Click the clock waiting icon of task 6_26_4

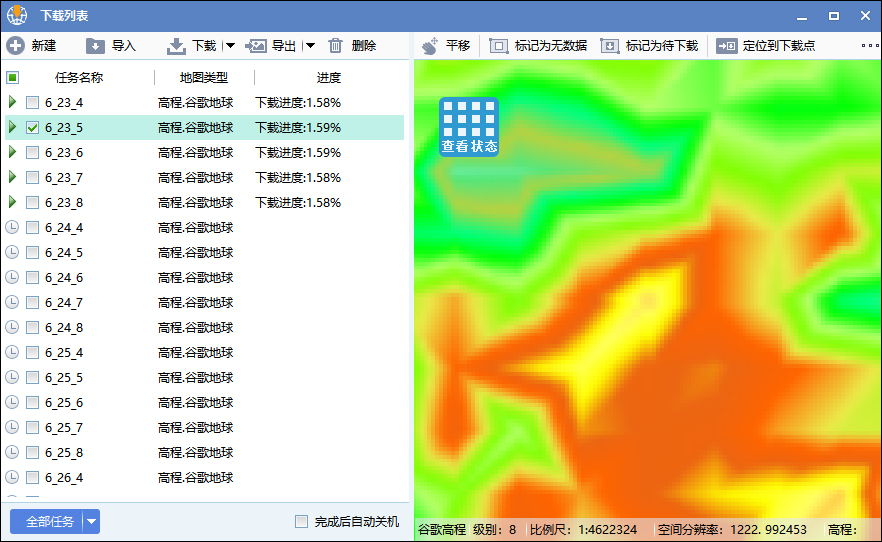[x=12, y=478]
